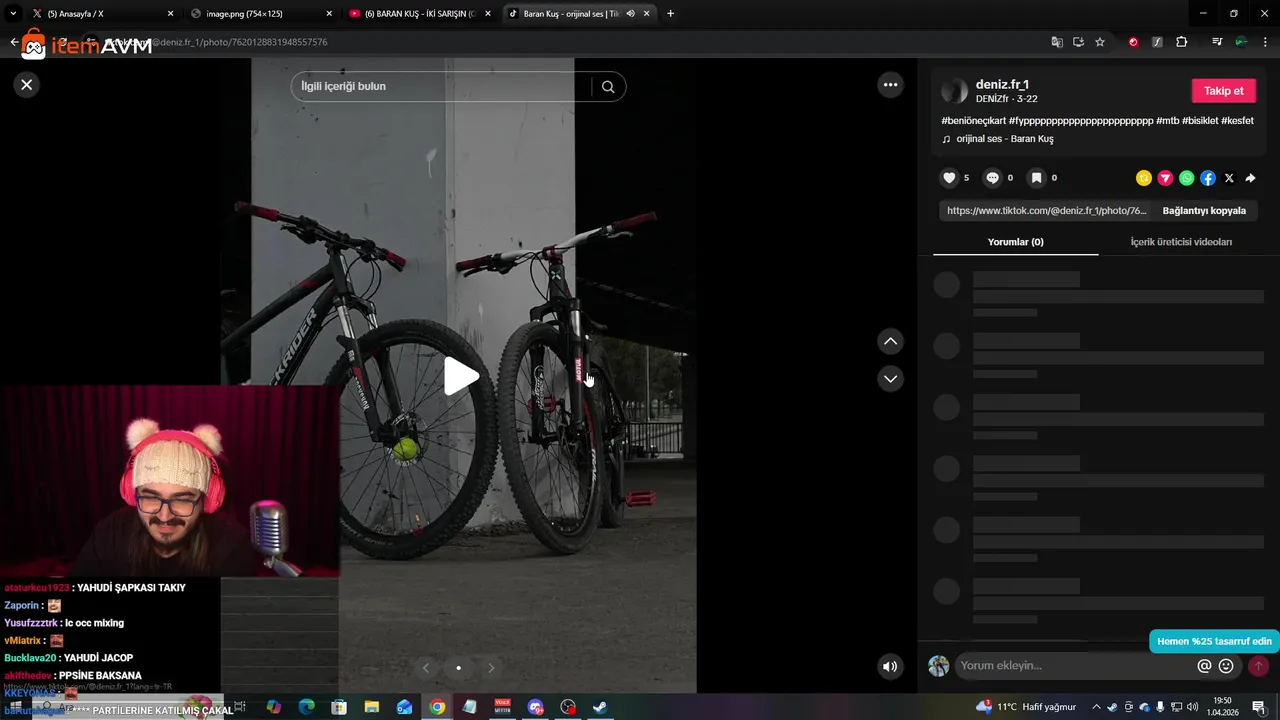
Task: Click the Google Translate icon in address bar
Action: click(x=1057, y=42)
